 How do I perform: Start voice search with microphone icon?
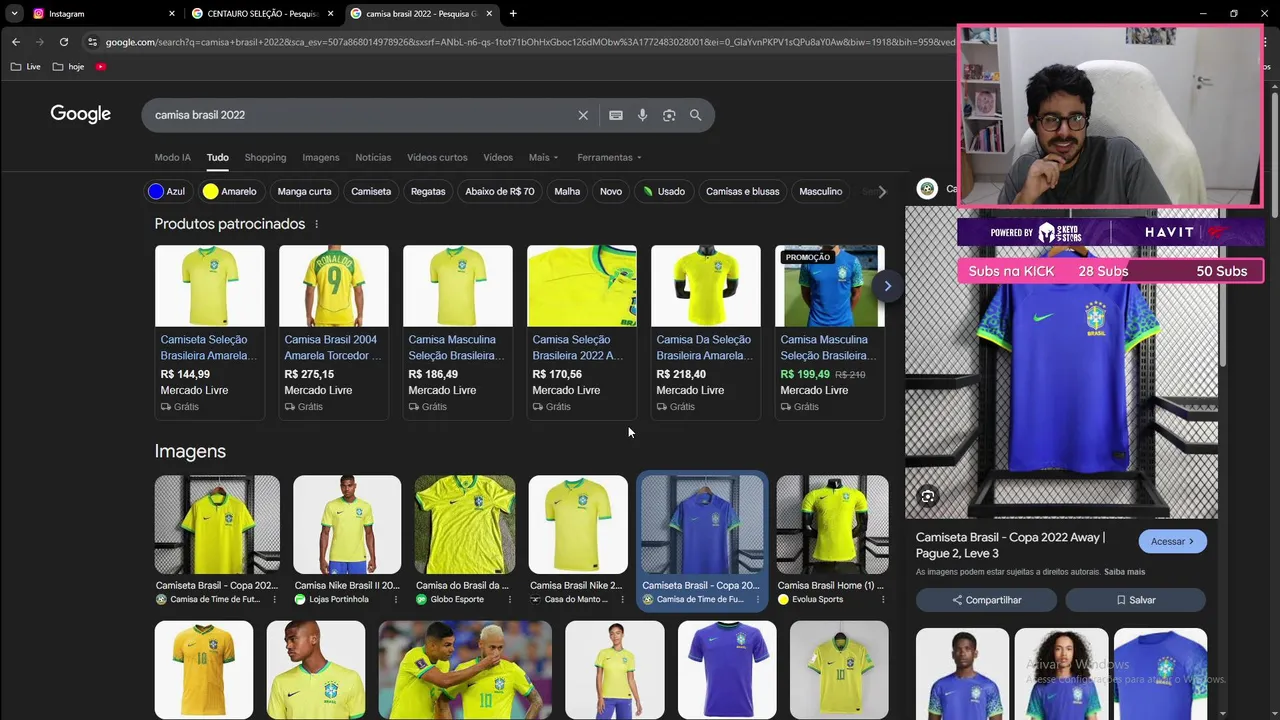(642, 115)
